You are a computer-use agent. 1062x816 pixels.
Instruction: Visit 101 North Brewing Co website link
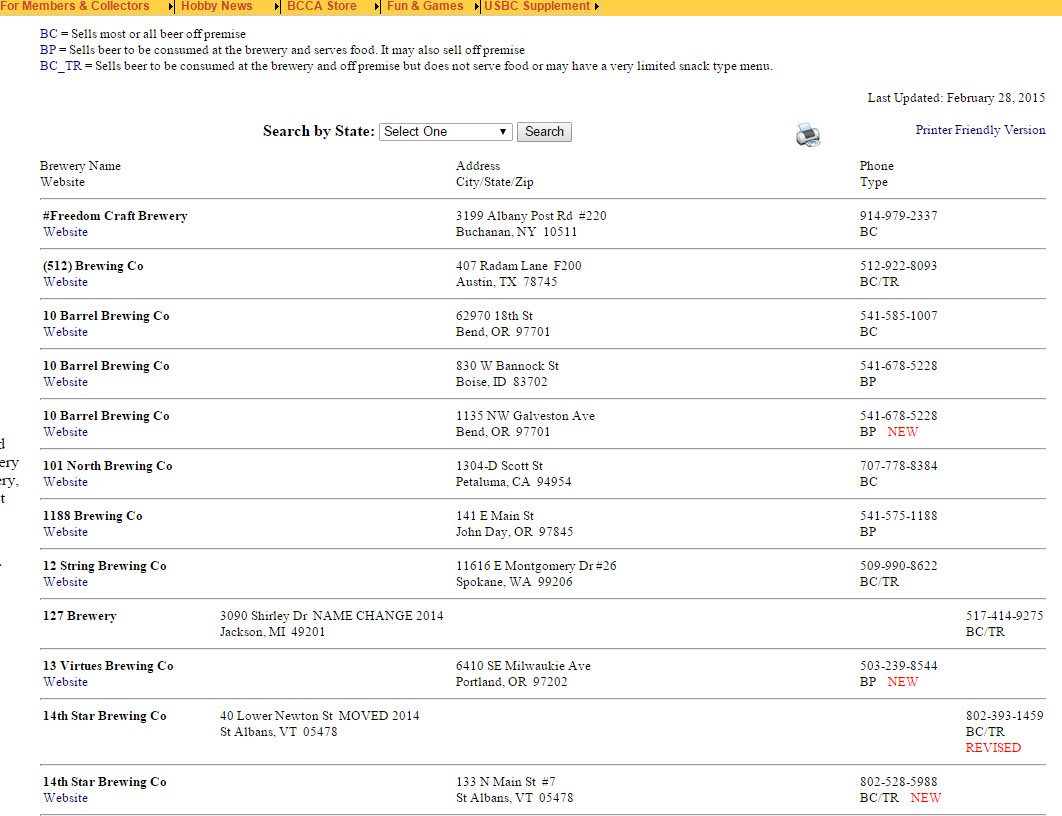tap(66, 482)
